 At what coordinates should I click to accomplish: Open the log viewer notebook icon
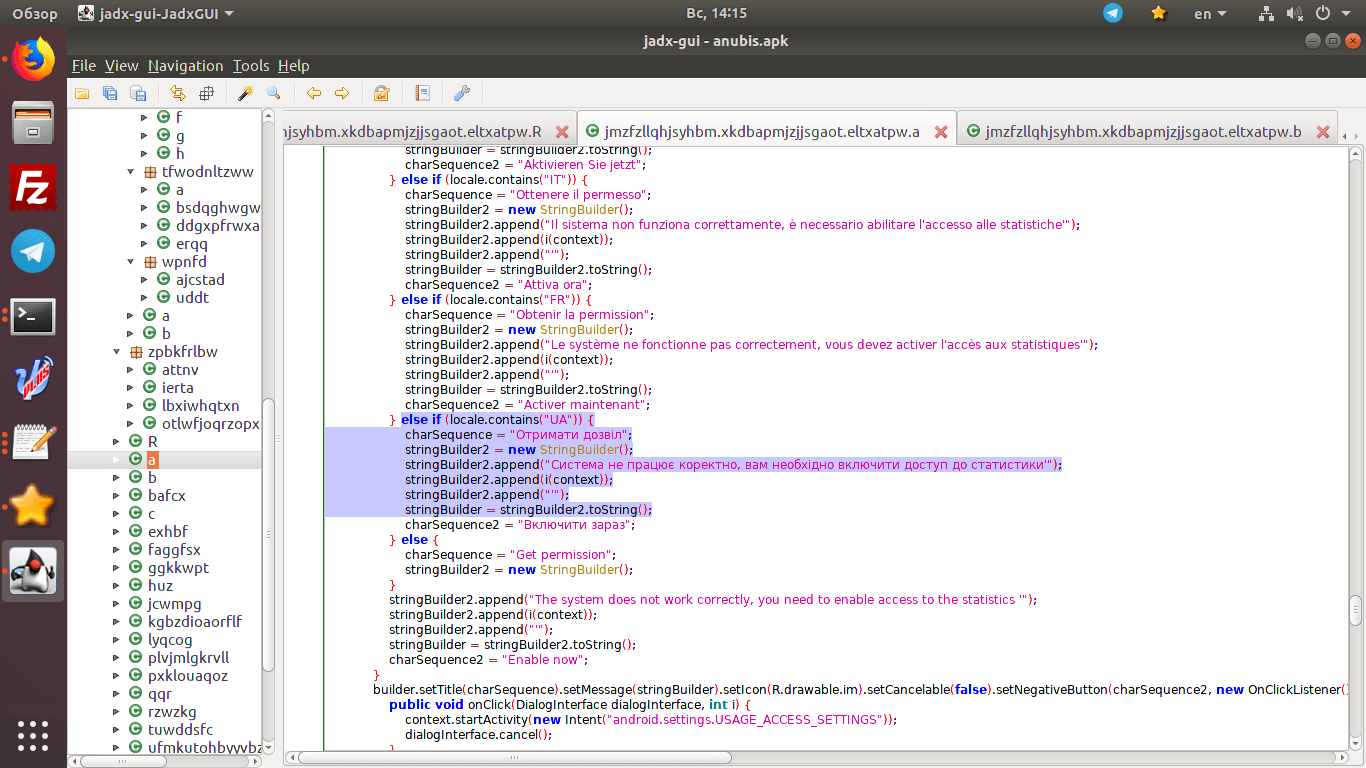422,93
